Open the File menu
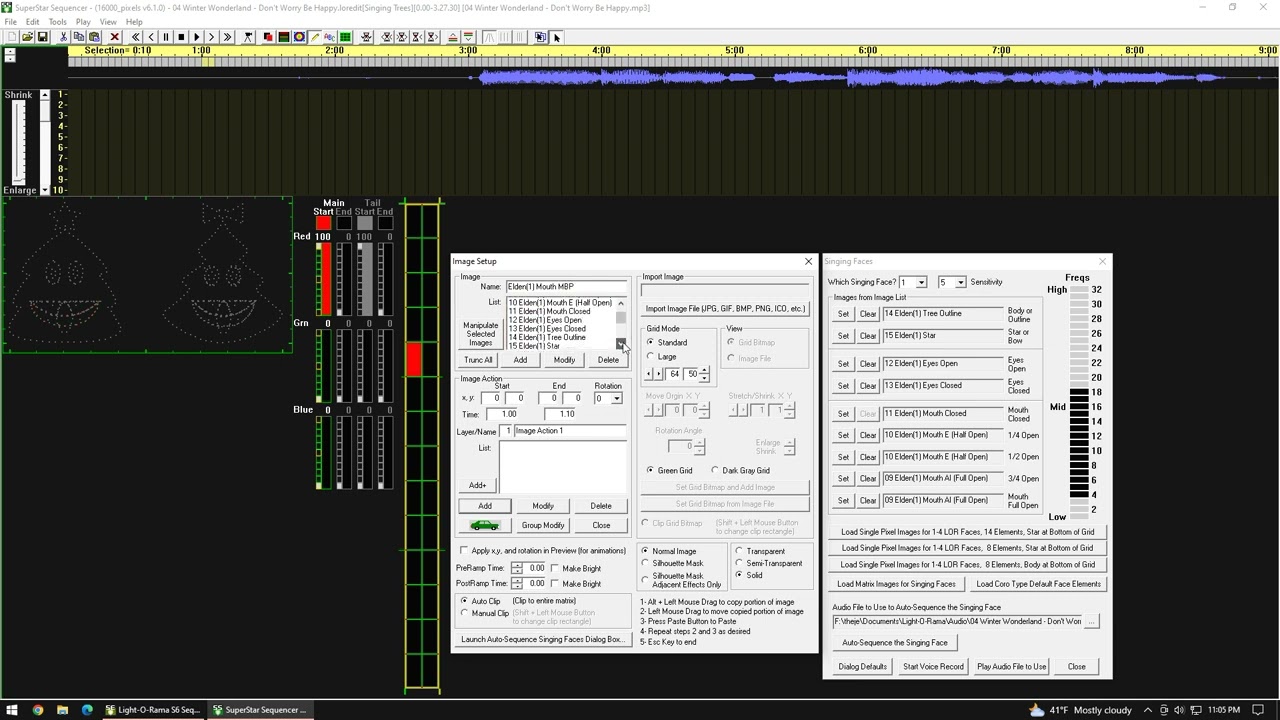This screenshot has width=1280, height=720. pyautogui.click(x=10, y=21)
